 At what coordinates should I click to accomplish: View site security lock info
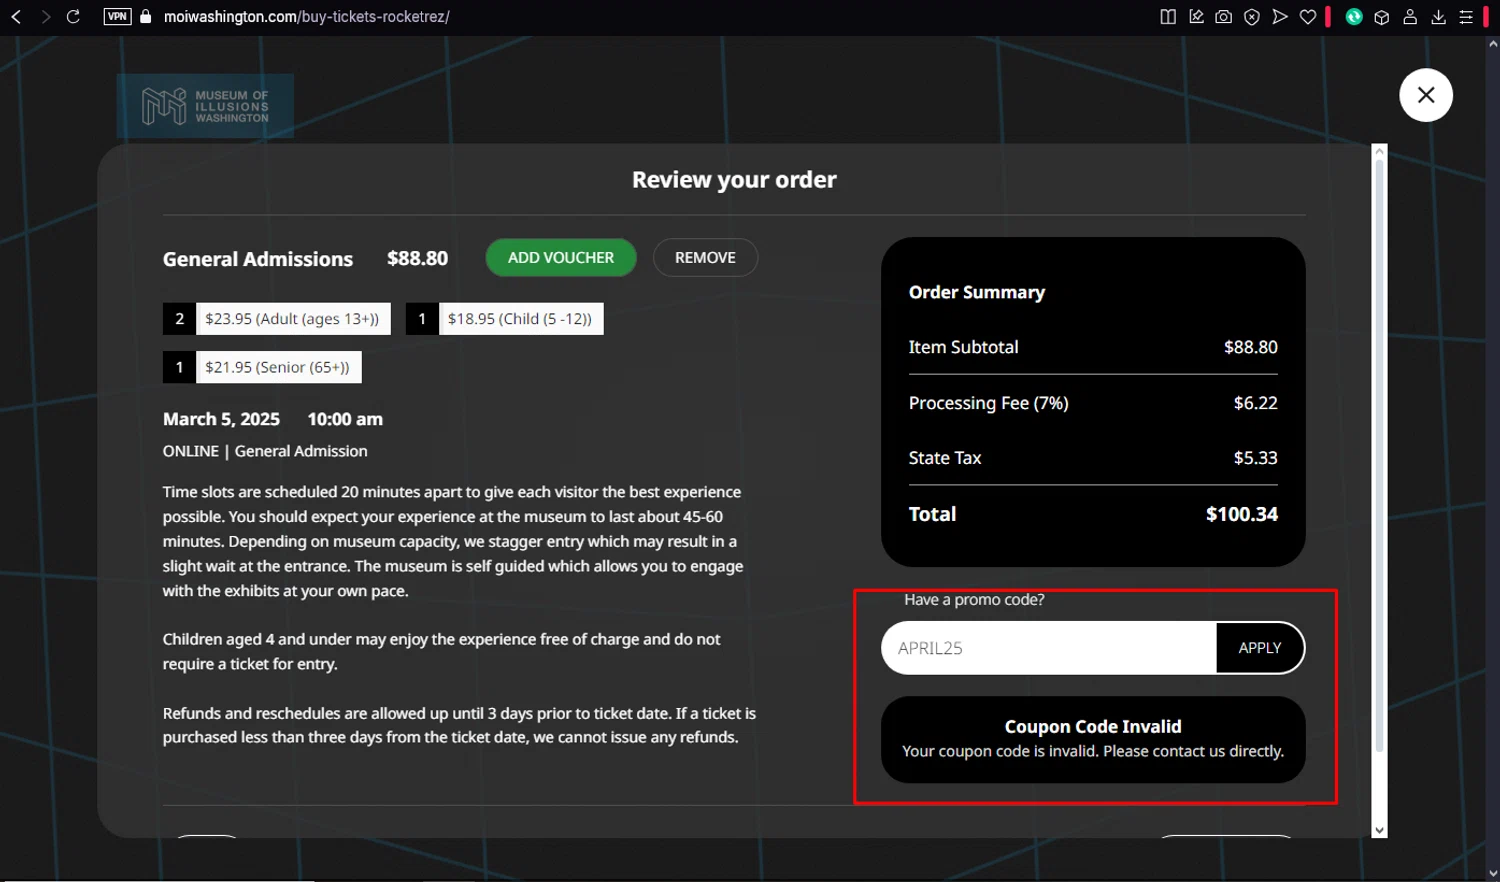click(x=146, y=17)
